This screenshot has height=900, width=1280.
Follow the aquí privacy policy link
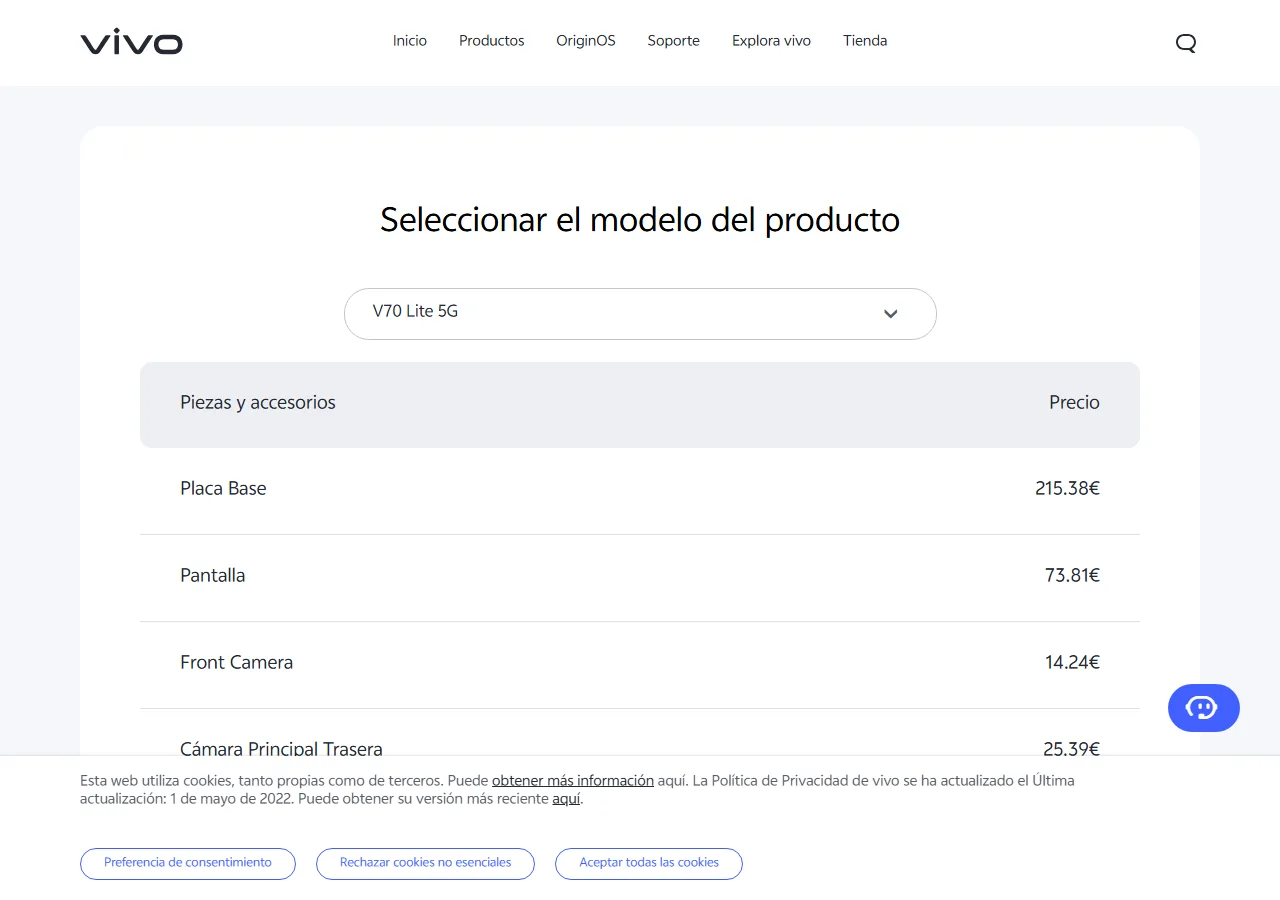566,799
